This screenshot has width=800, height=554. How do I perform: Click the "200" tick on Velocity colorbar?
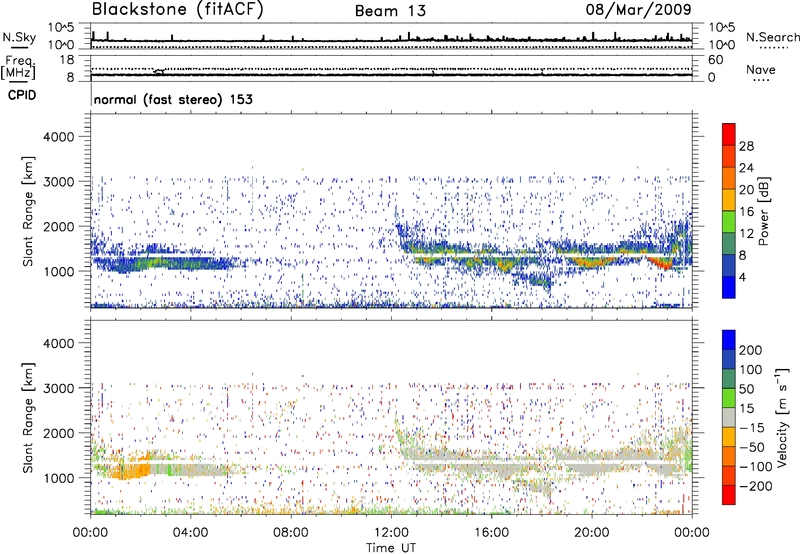pos(751,350)
